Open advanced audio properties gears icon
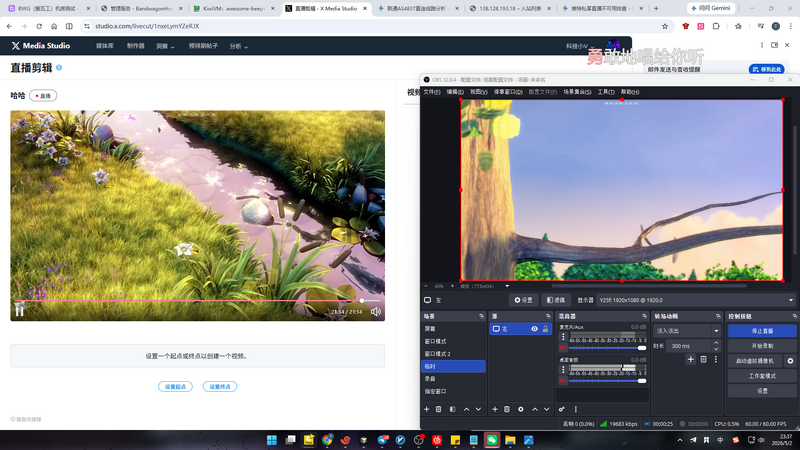 (x=562, y=409)
